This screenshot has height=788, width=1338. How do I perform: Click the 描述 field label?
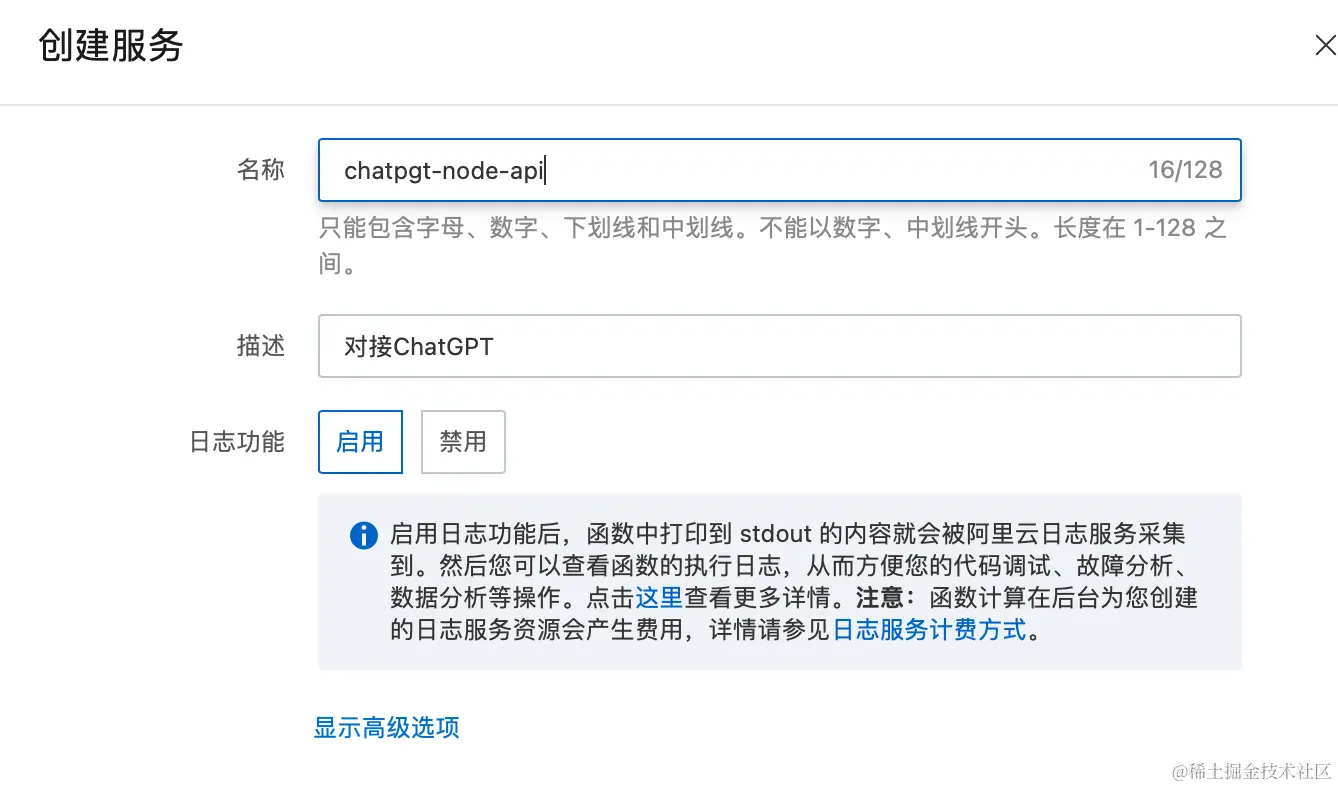tap(261, 346)
